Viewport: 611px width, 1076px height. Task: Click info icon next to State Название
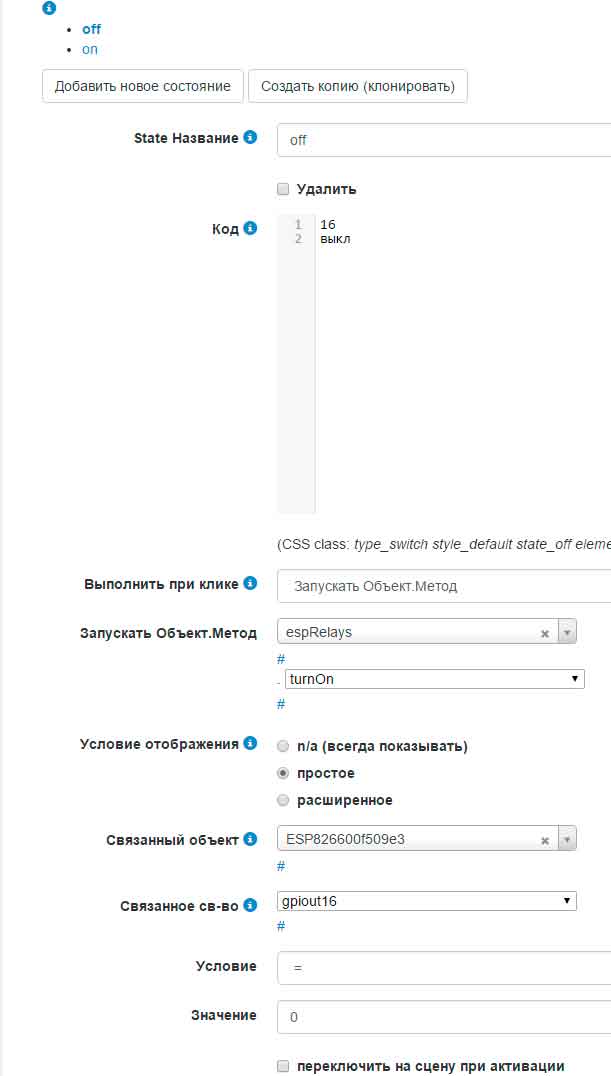[250, 138]
